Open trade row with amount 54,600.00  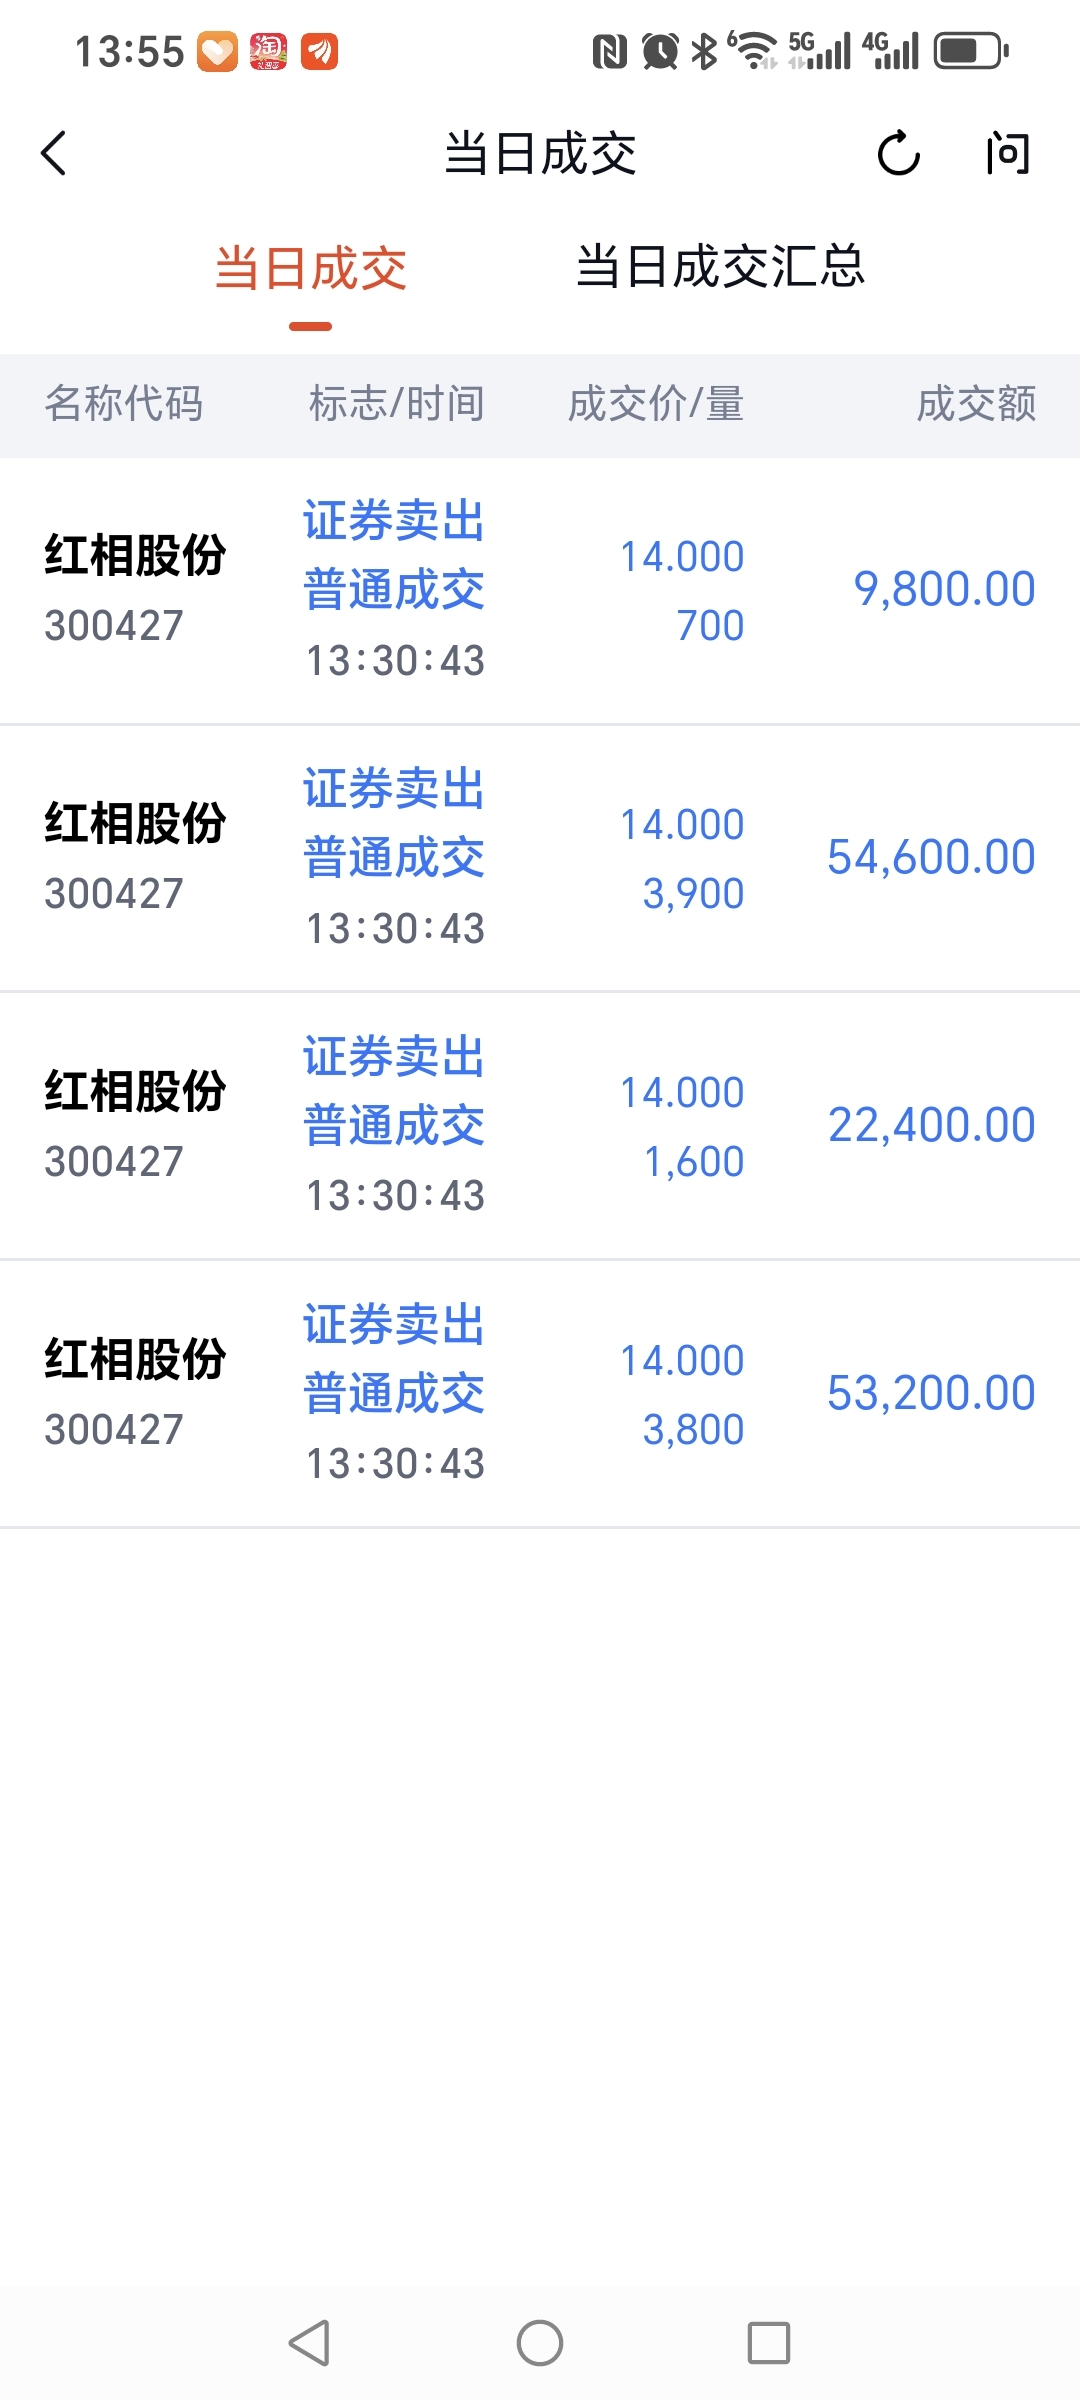coord(540,858)
